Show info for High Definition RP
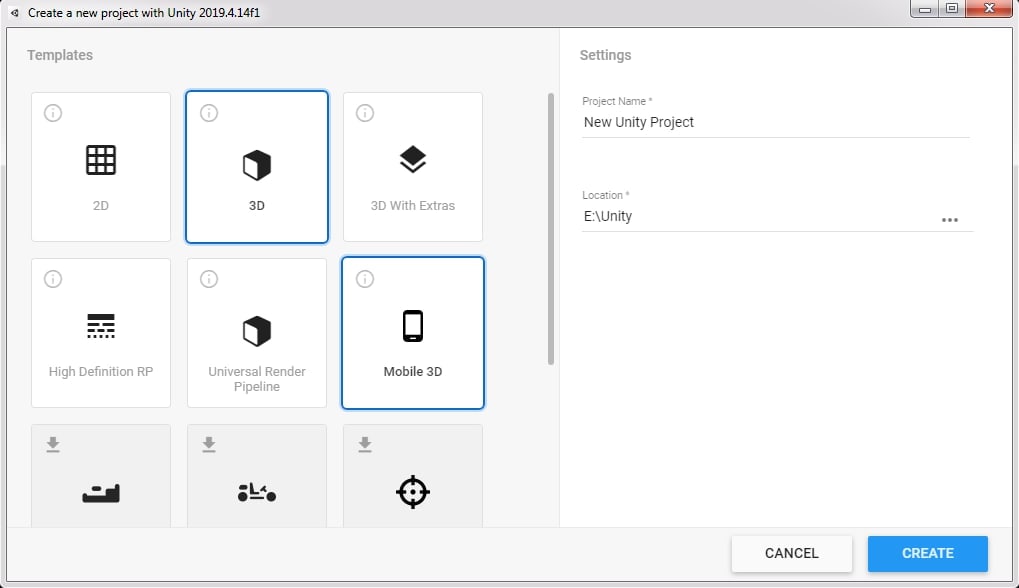Screen dimensions: 1019x588 pos(53,279)
